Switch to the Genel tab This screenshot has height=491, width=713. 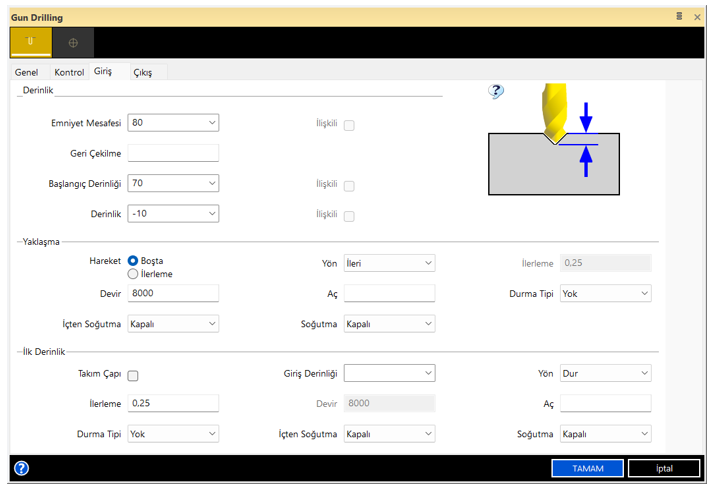point(27,73)
